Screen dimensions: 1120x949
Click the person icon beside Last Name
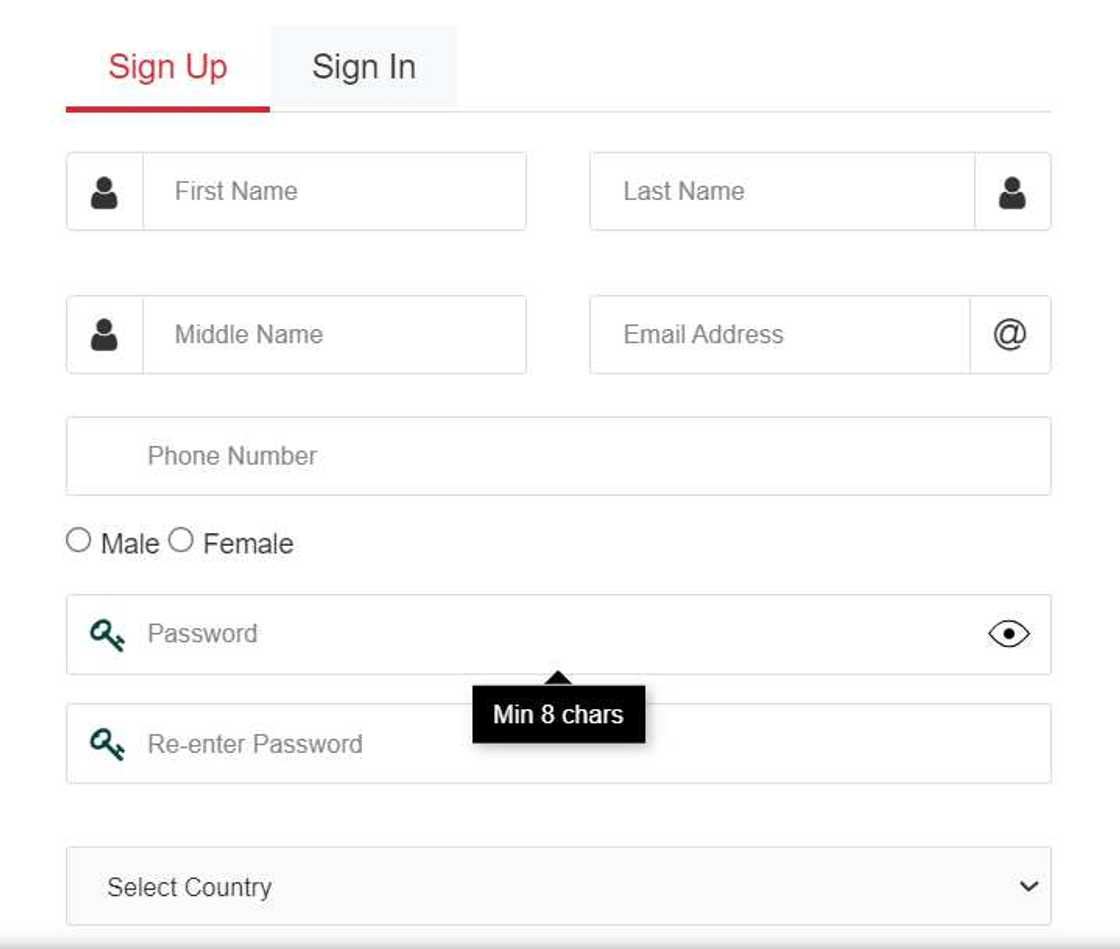click(1012, 192)
